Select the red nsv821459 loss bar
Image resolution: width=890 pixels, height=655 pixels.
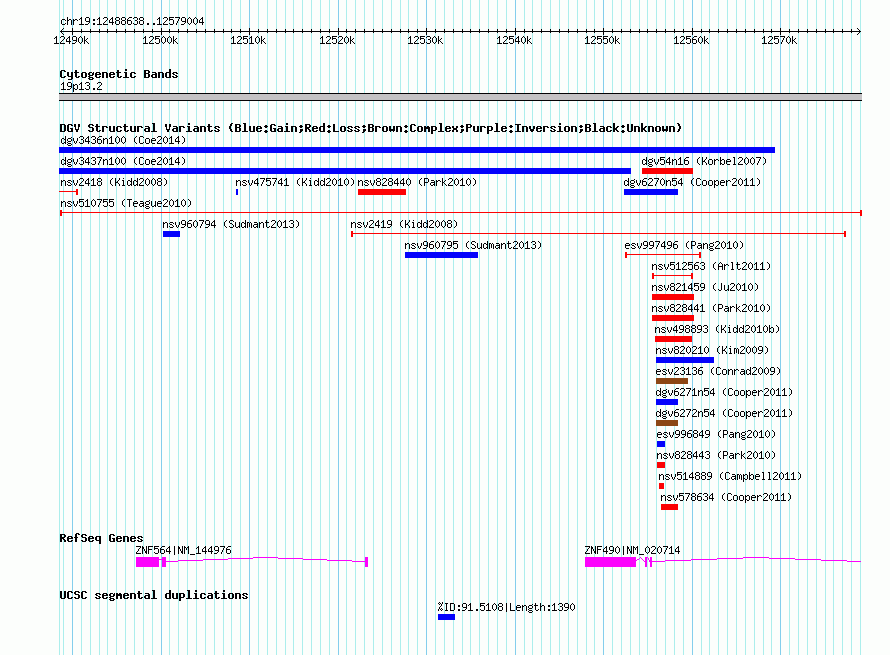click(673, 297)
